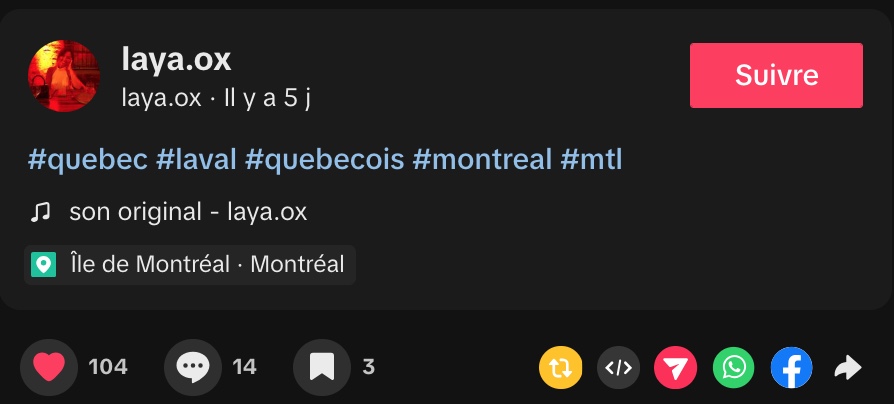
Task: Click the yellow repost icon
Action: tap(560, 368)
